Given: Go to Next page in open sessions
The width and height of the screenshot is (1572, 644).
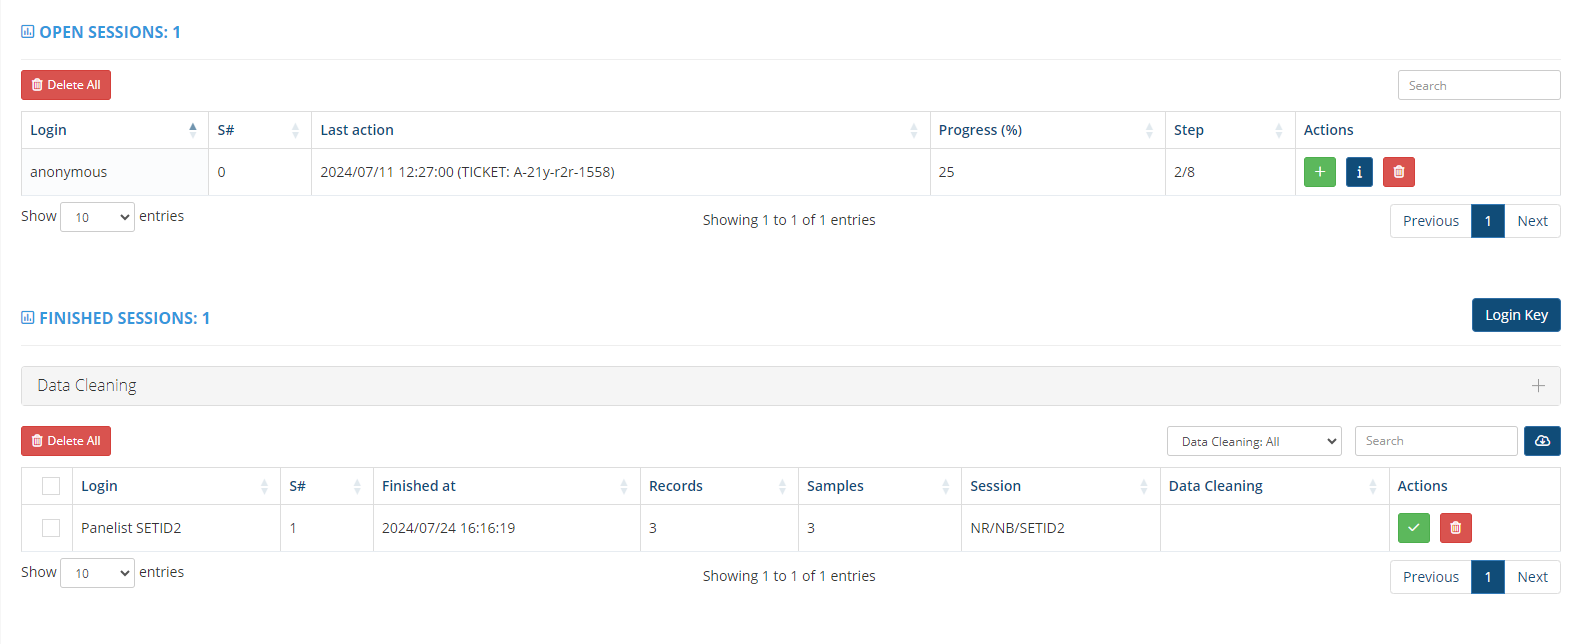Looking at the screenshot, I should (1532, 221).
